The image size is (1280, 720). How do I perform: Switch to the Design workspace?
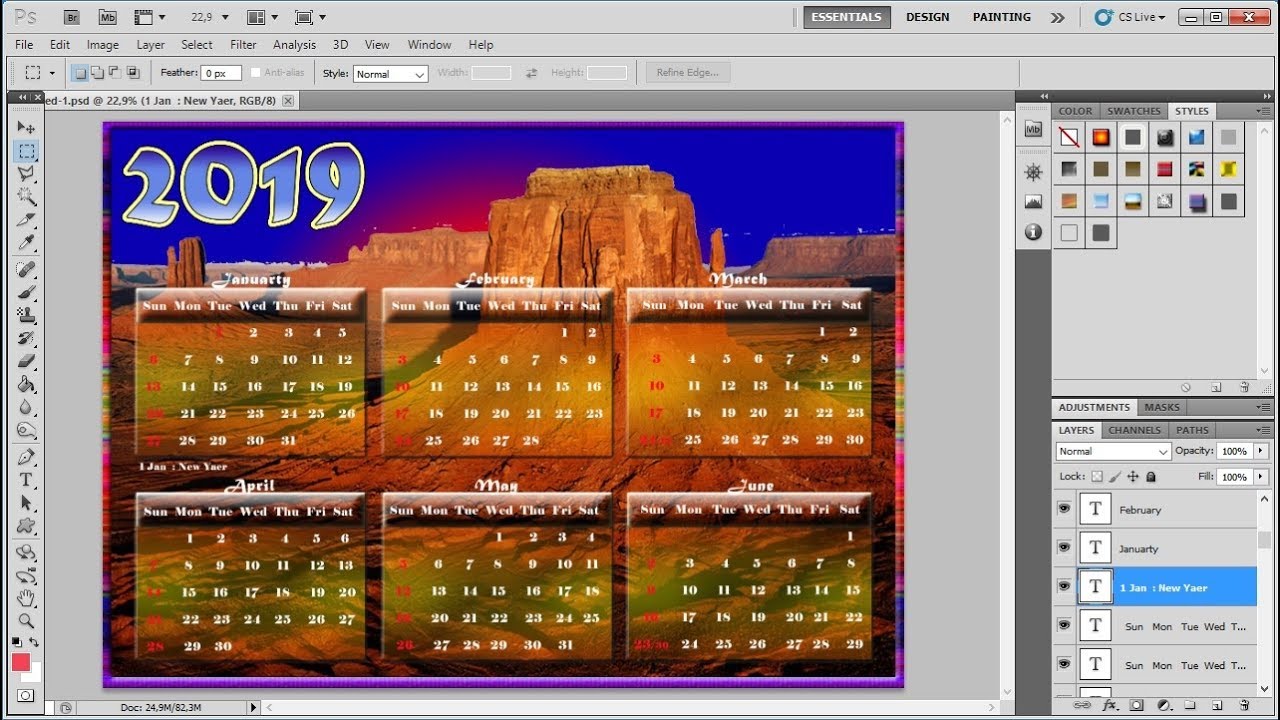[928, 17]
